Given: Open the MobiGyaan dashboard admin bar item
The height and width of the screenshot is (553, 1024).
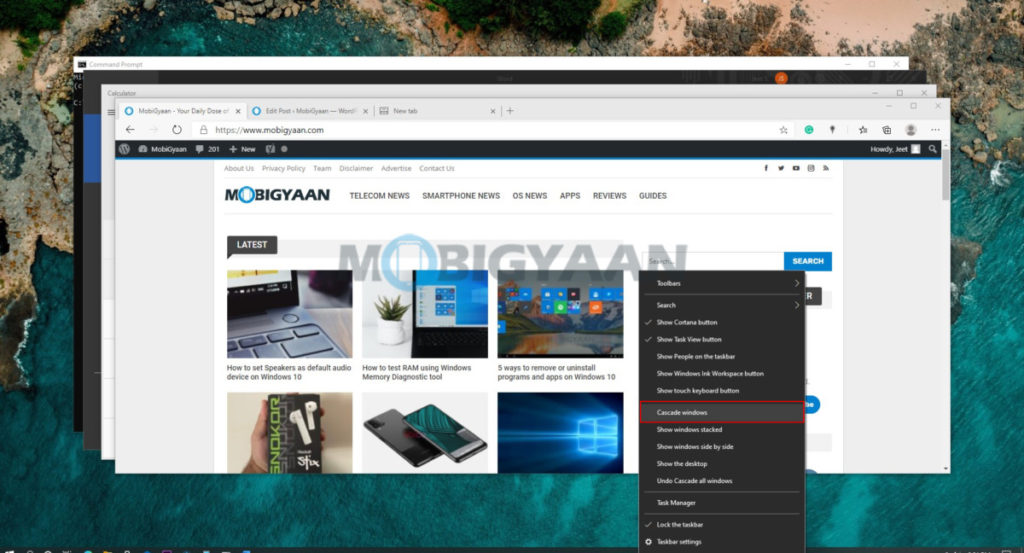Looking at the screenshot, I should (x=163, y=149).
